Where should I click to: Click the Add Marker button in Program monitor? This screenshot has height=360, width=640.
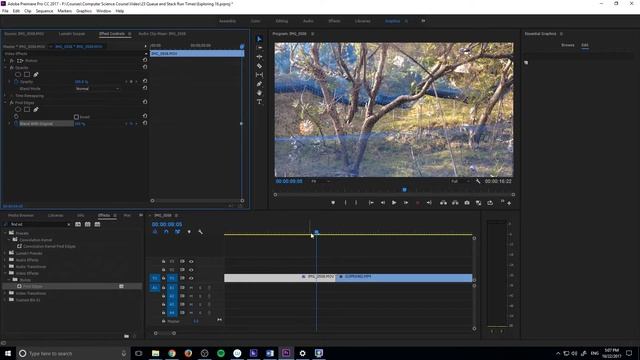click(333, 202)
